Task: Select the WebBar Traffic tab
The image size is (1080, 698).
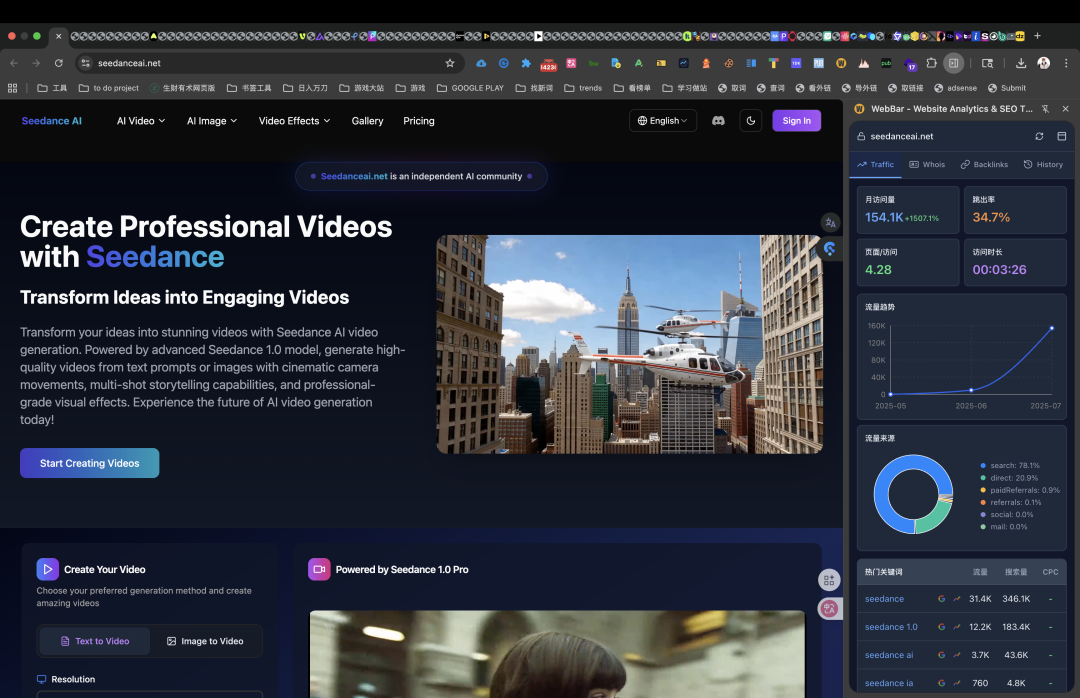Action: click(x=875, y=165)
